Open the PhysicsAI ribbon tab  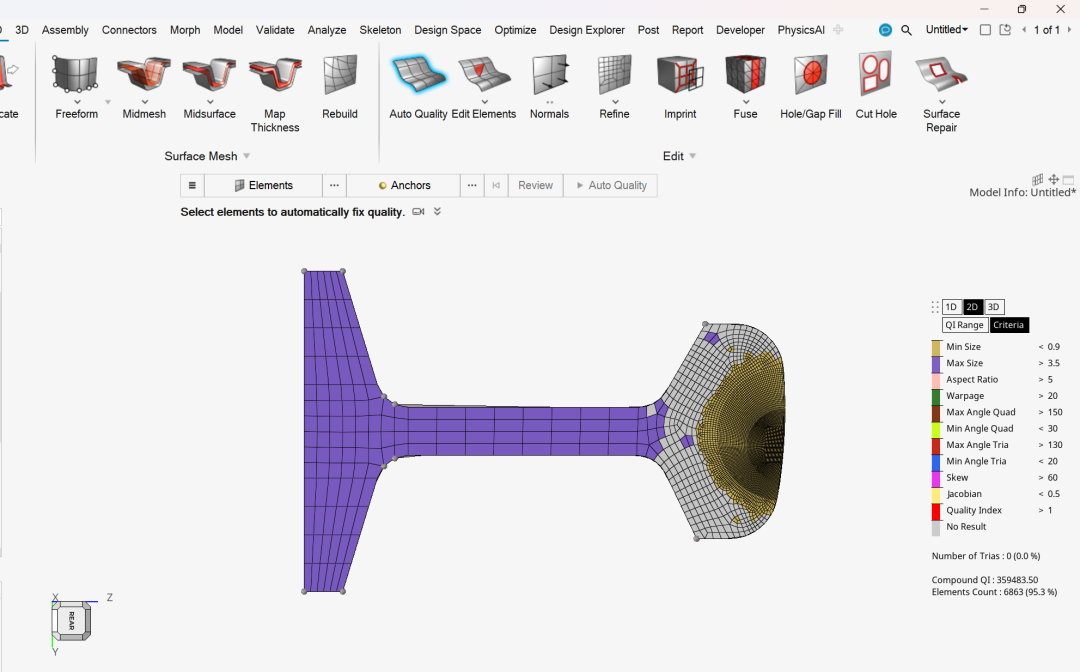(801, 30)
